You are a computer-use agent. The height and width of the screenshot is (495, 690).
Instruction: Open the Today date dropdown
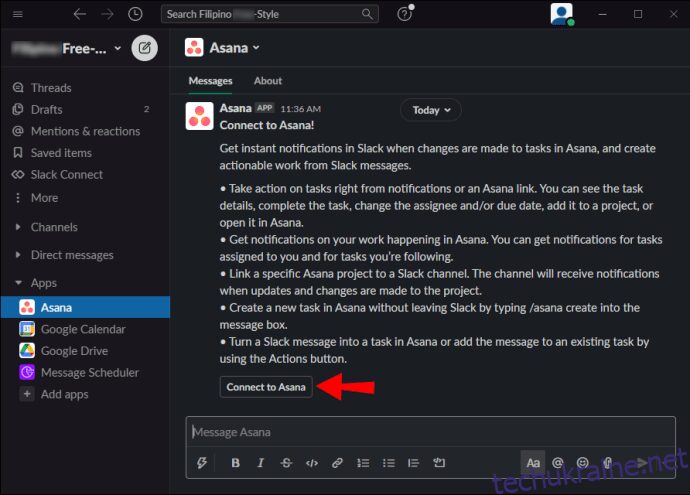(x=431, y=110)
